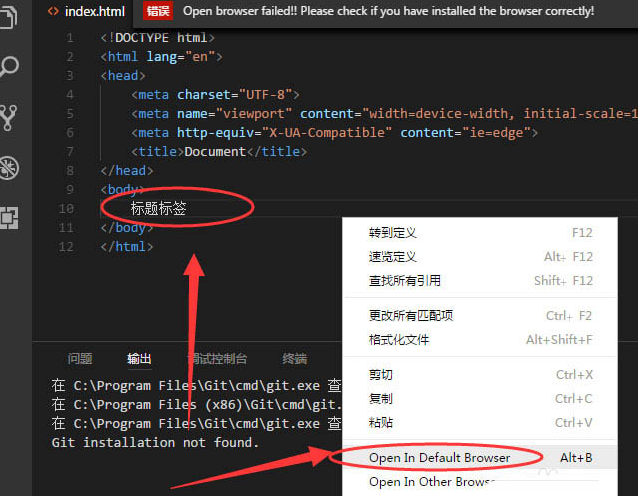Switch to the 输出 panel tab
638x496 pixels.
tap(139, 359)
